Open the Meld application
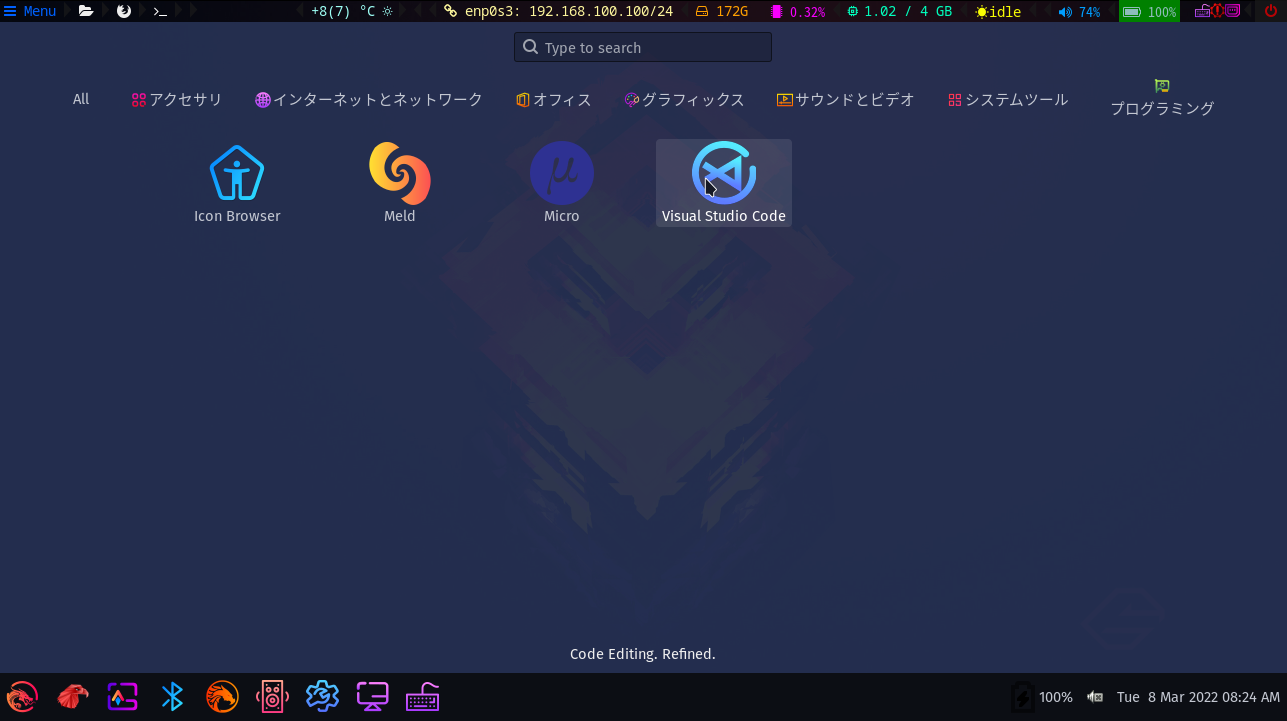Screen dimensions: 1287x721 tap(399, 182)
